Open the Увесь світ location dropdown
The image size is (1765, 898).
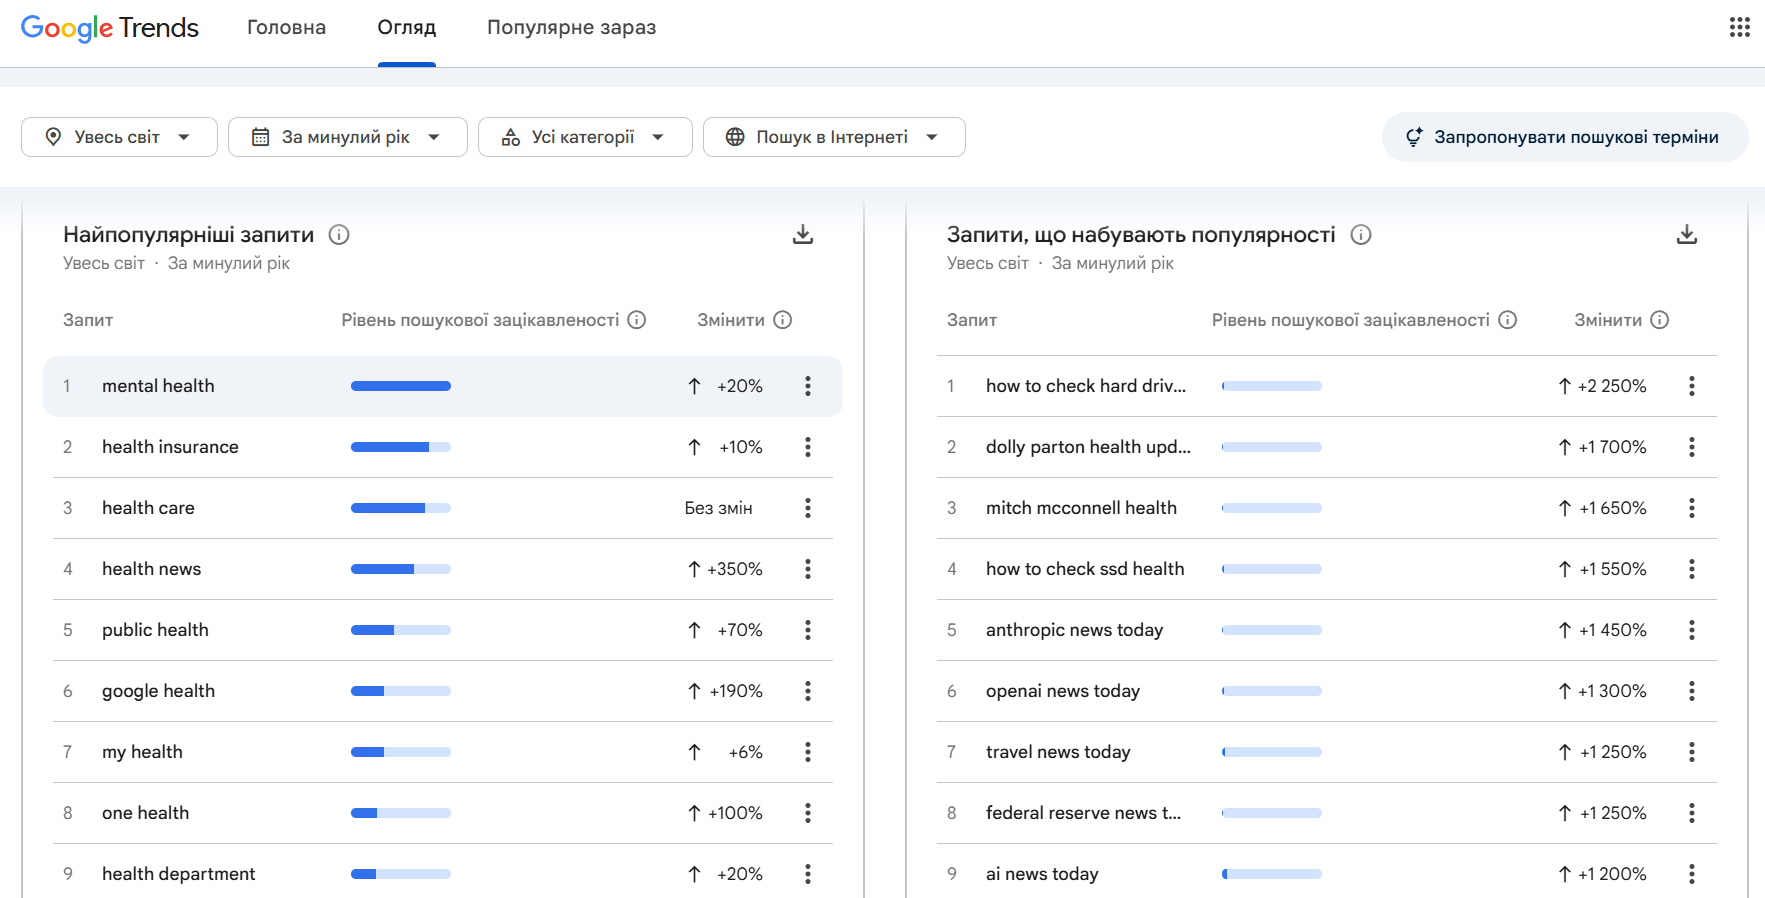click(x=119, y=137)
